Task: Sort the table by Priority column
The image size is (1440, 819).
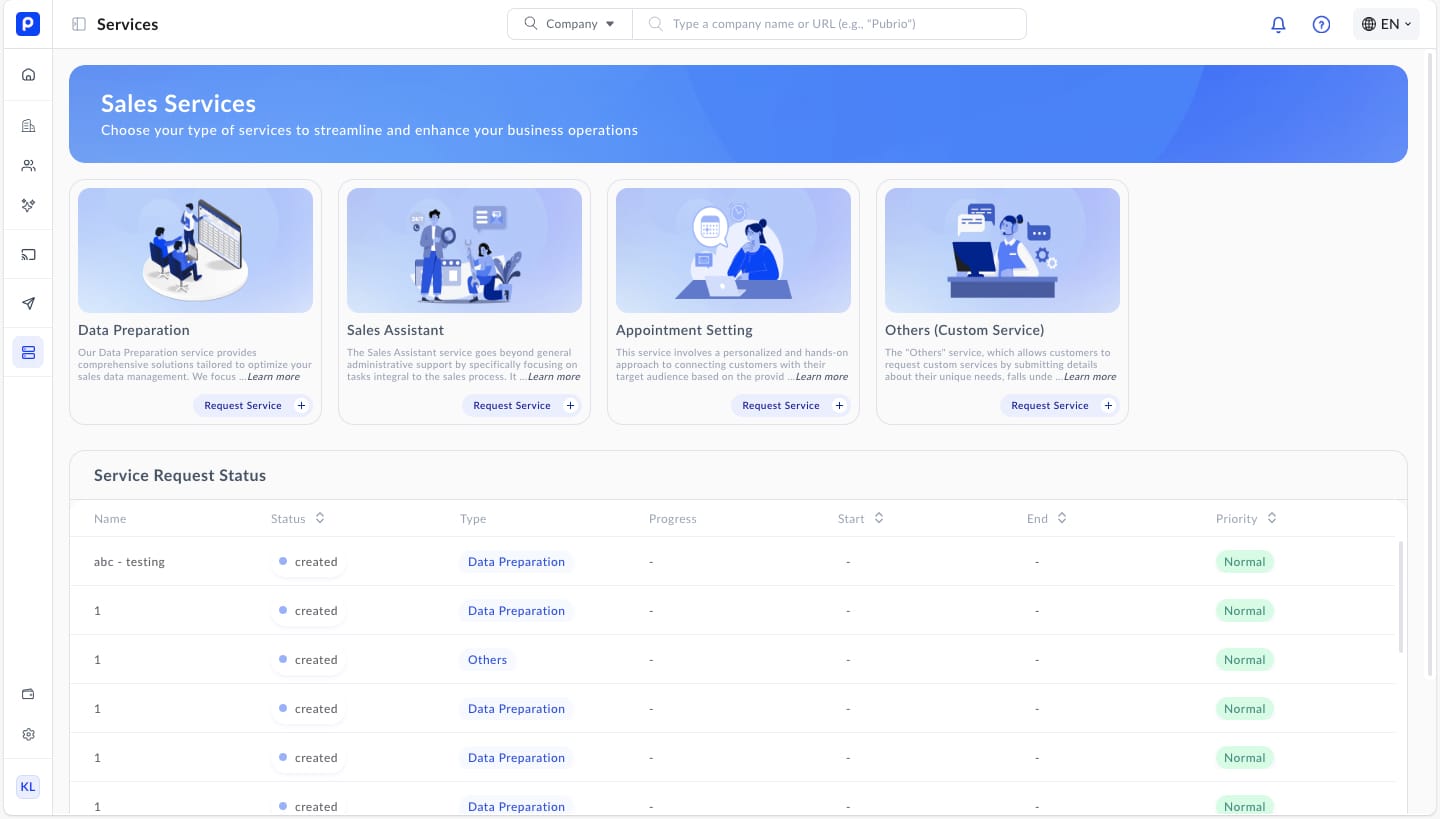Action: pyautogui.click(x=1271, y=518)
